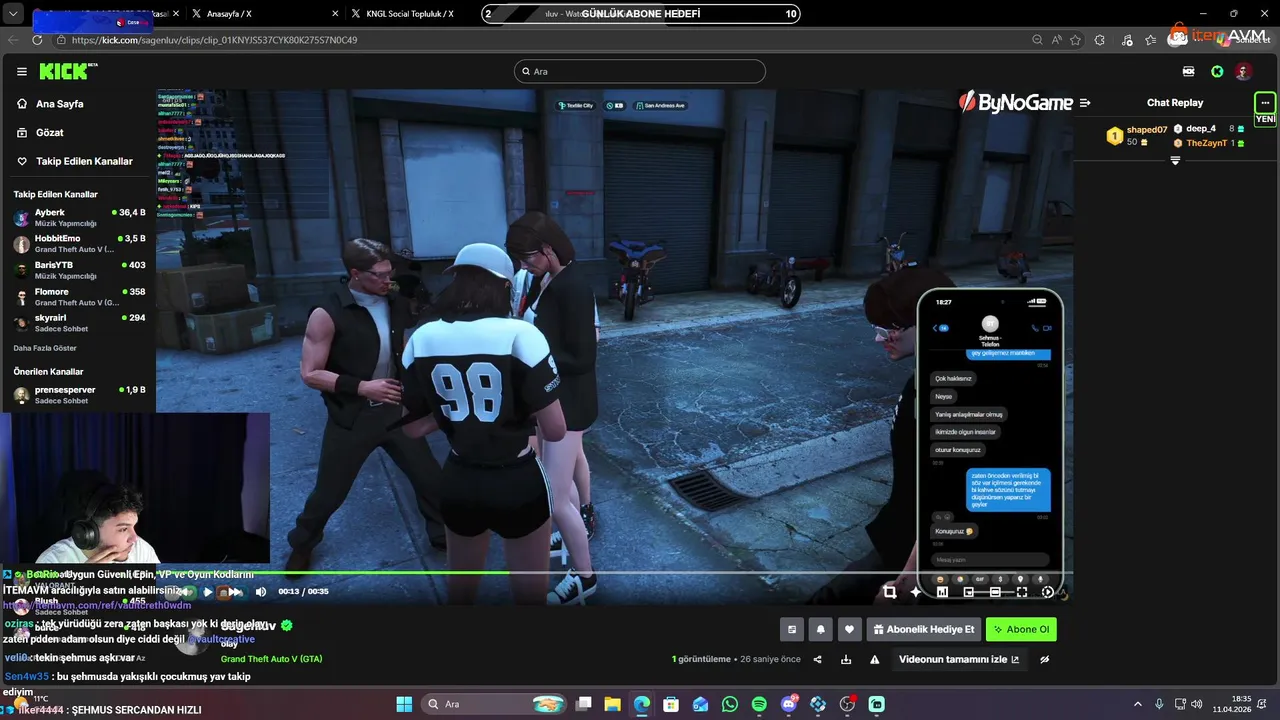Image resolution: width=1280 pixels, height=720 pixels.
Task: Toggle fullscreen for the clip
Action: (1021, 592)
